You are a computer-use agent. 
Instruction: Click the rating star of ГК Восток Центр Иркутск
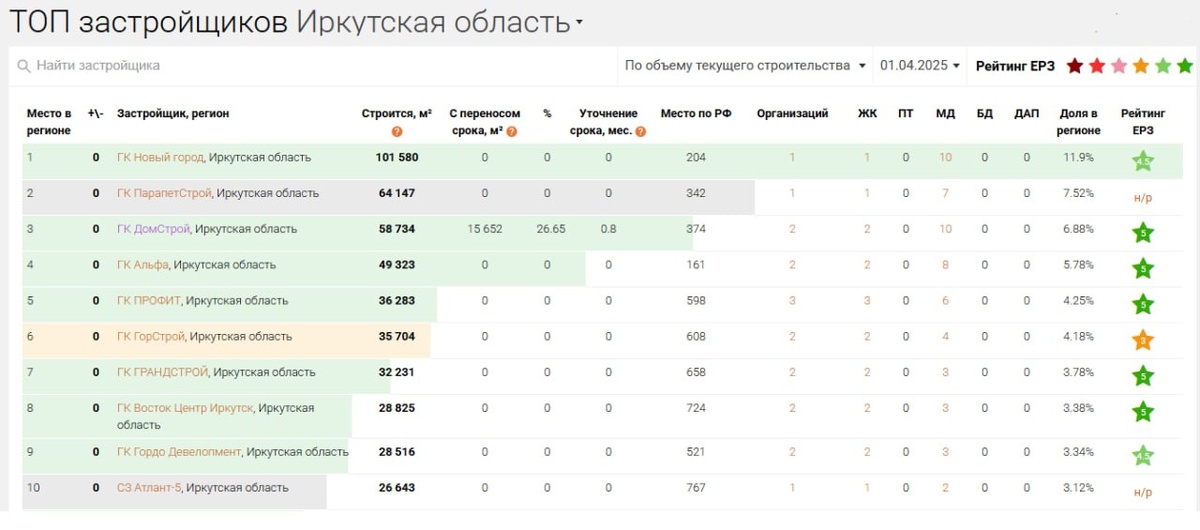coord(1143,411)
